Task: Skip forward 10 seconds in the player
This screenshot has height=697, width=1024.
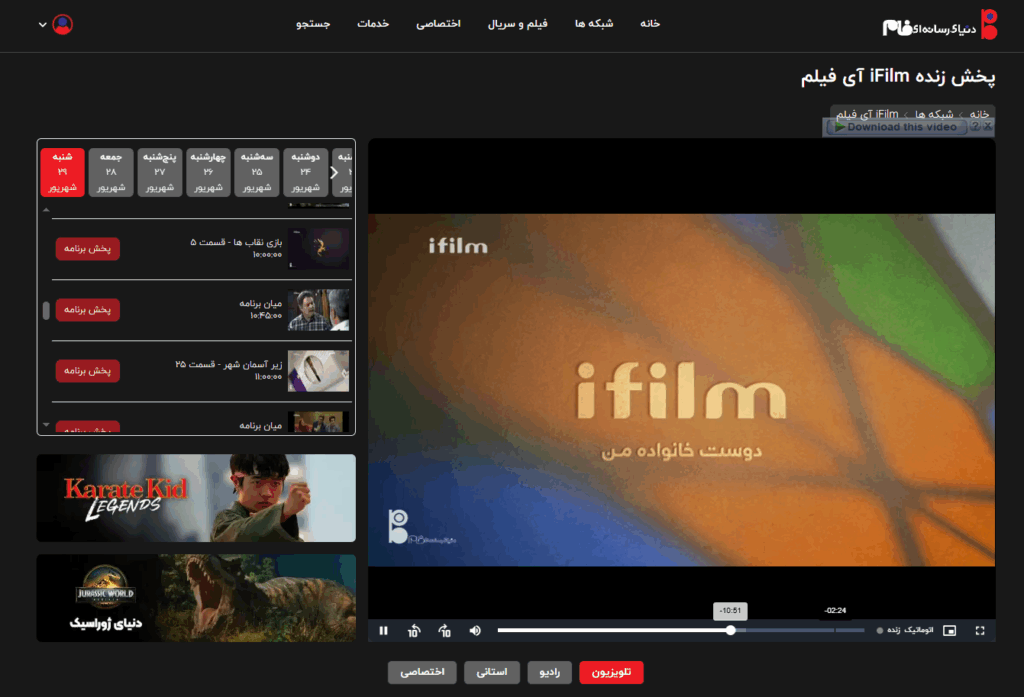Action: pyautogui.click(x=445, y=630)
